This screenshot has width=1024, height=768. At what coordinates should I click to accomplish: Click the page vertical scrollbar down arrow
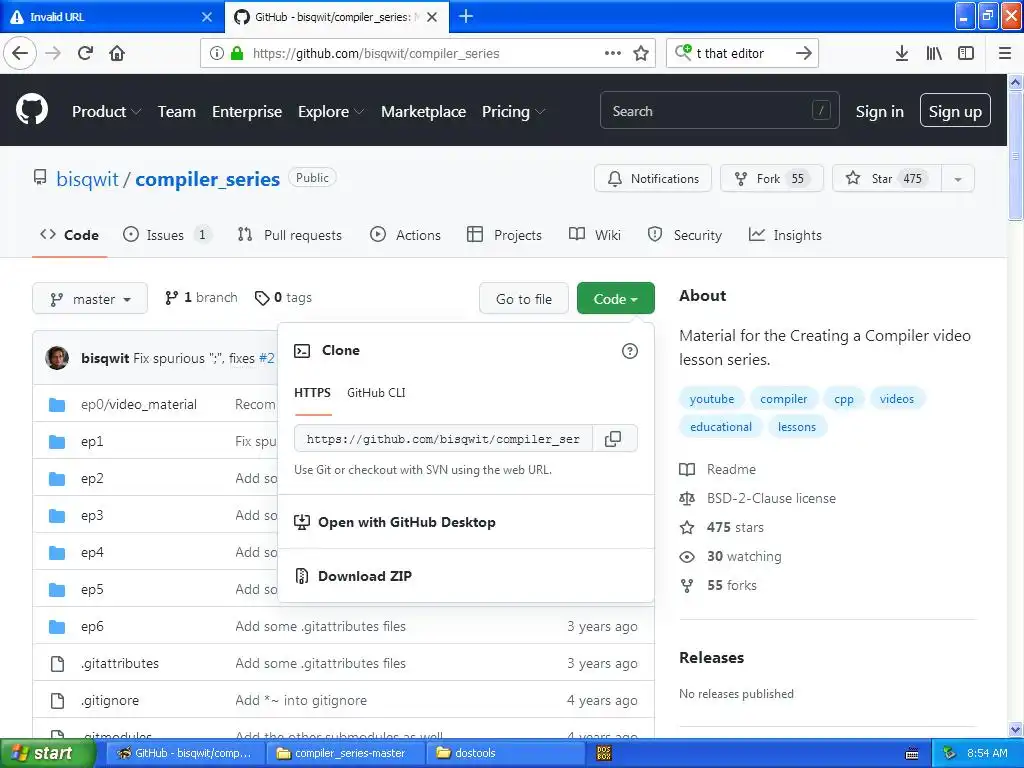point(1016,729)
